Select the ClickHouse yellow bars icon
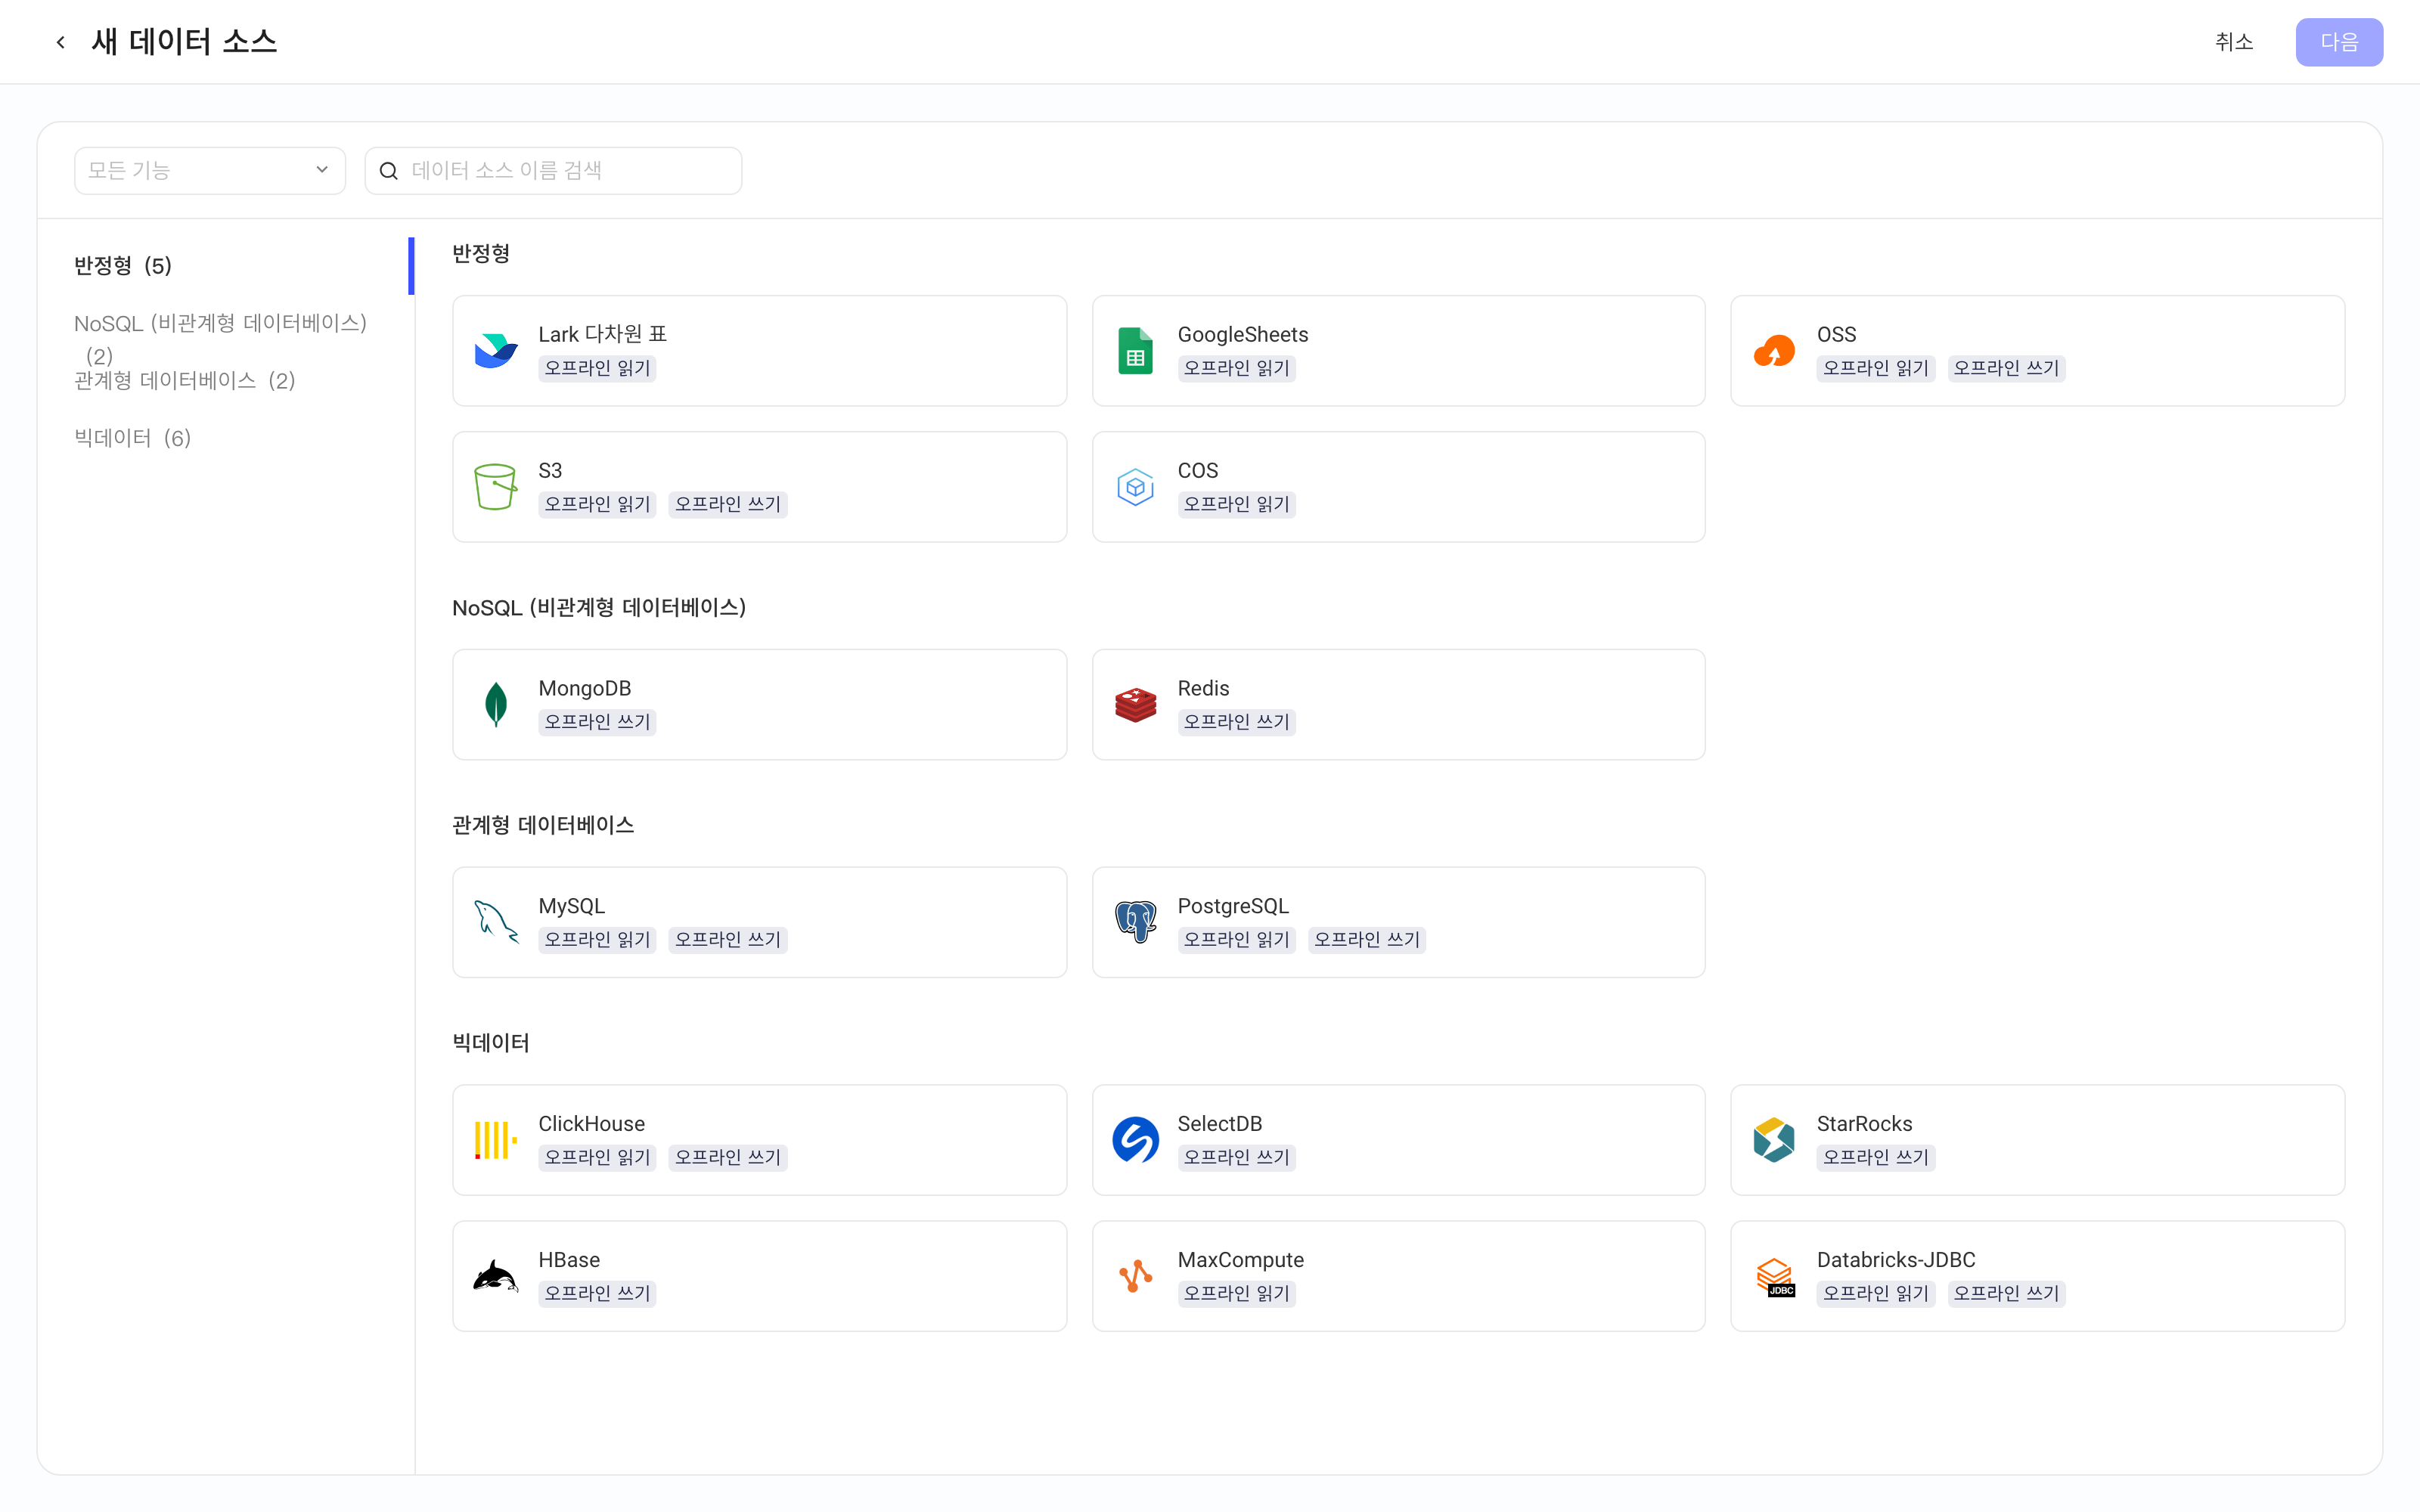 point(496,1140)
